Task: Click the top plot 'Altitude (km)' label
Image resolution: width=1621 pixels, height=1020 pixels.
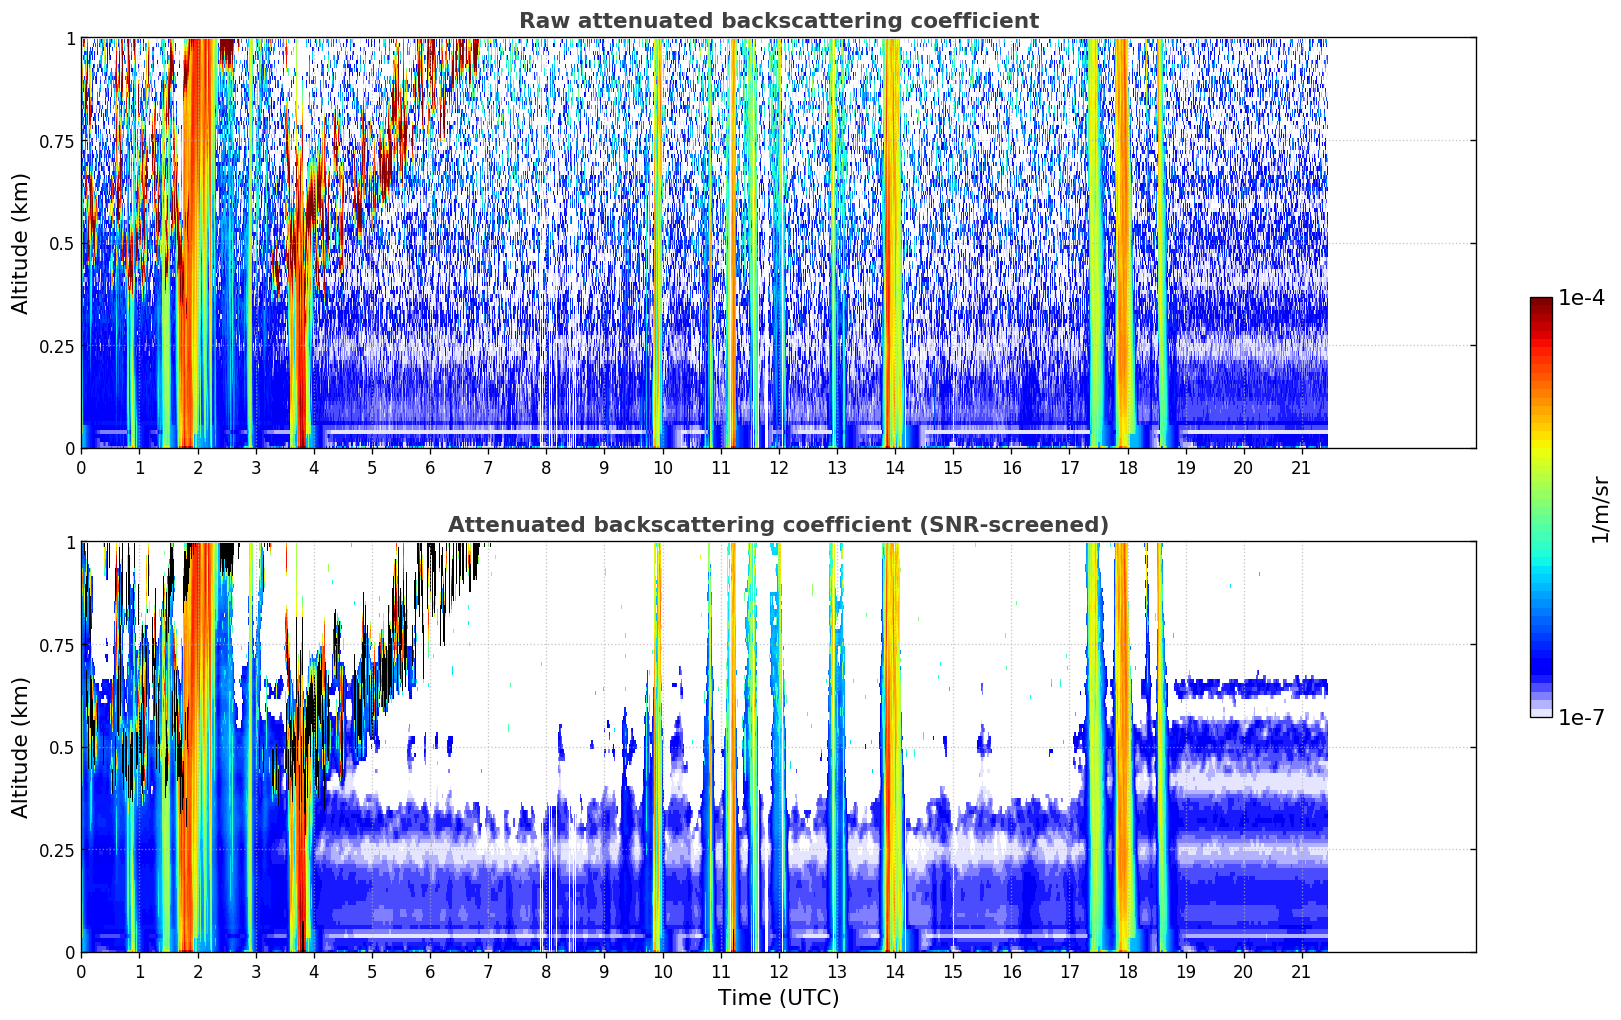Action: [x=21, y=243]
